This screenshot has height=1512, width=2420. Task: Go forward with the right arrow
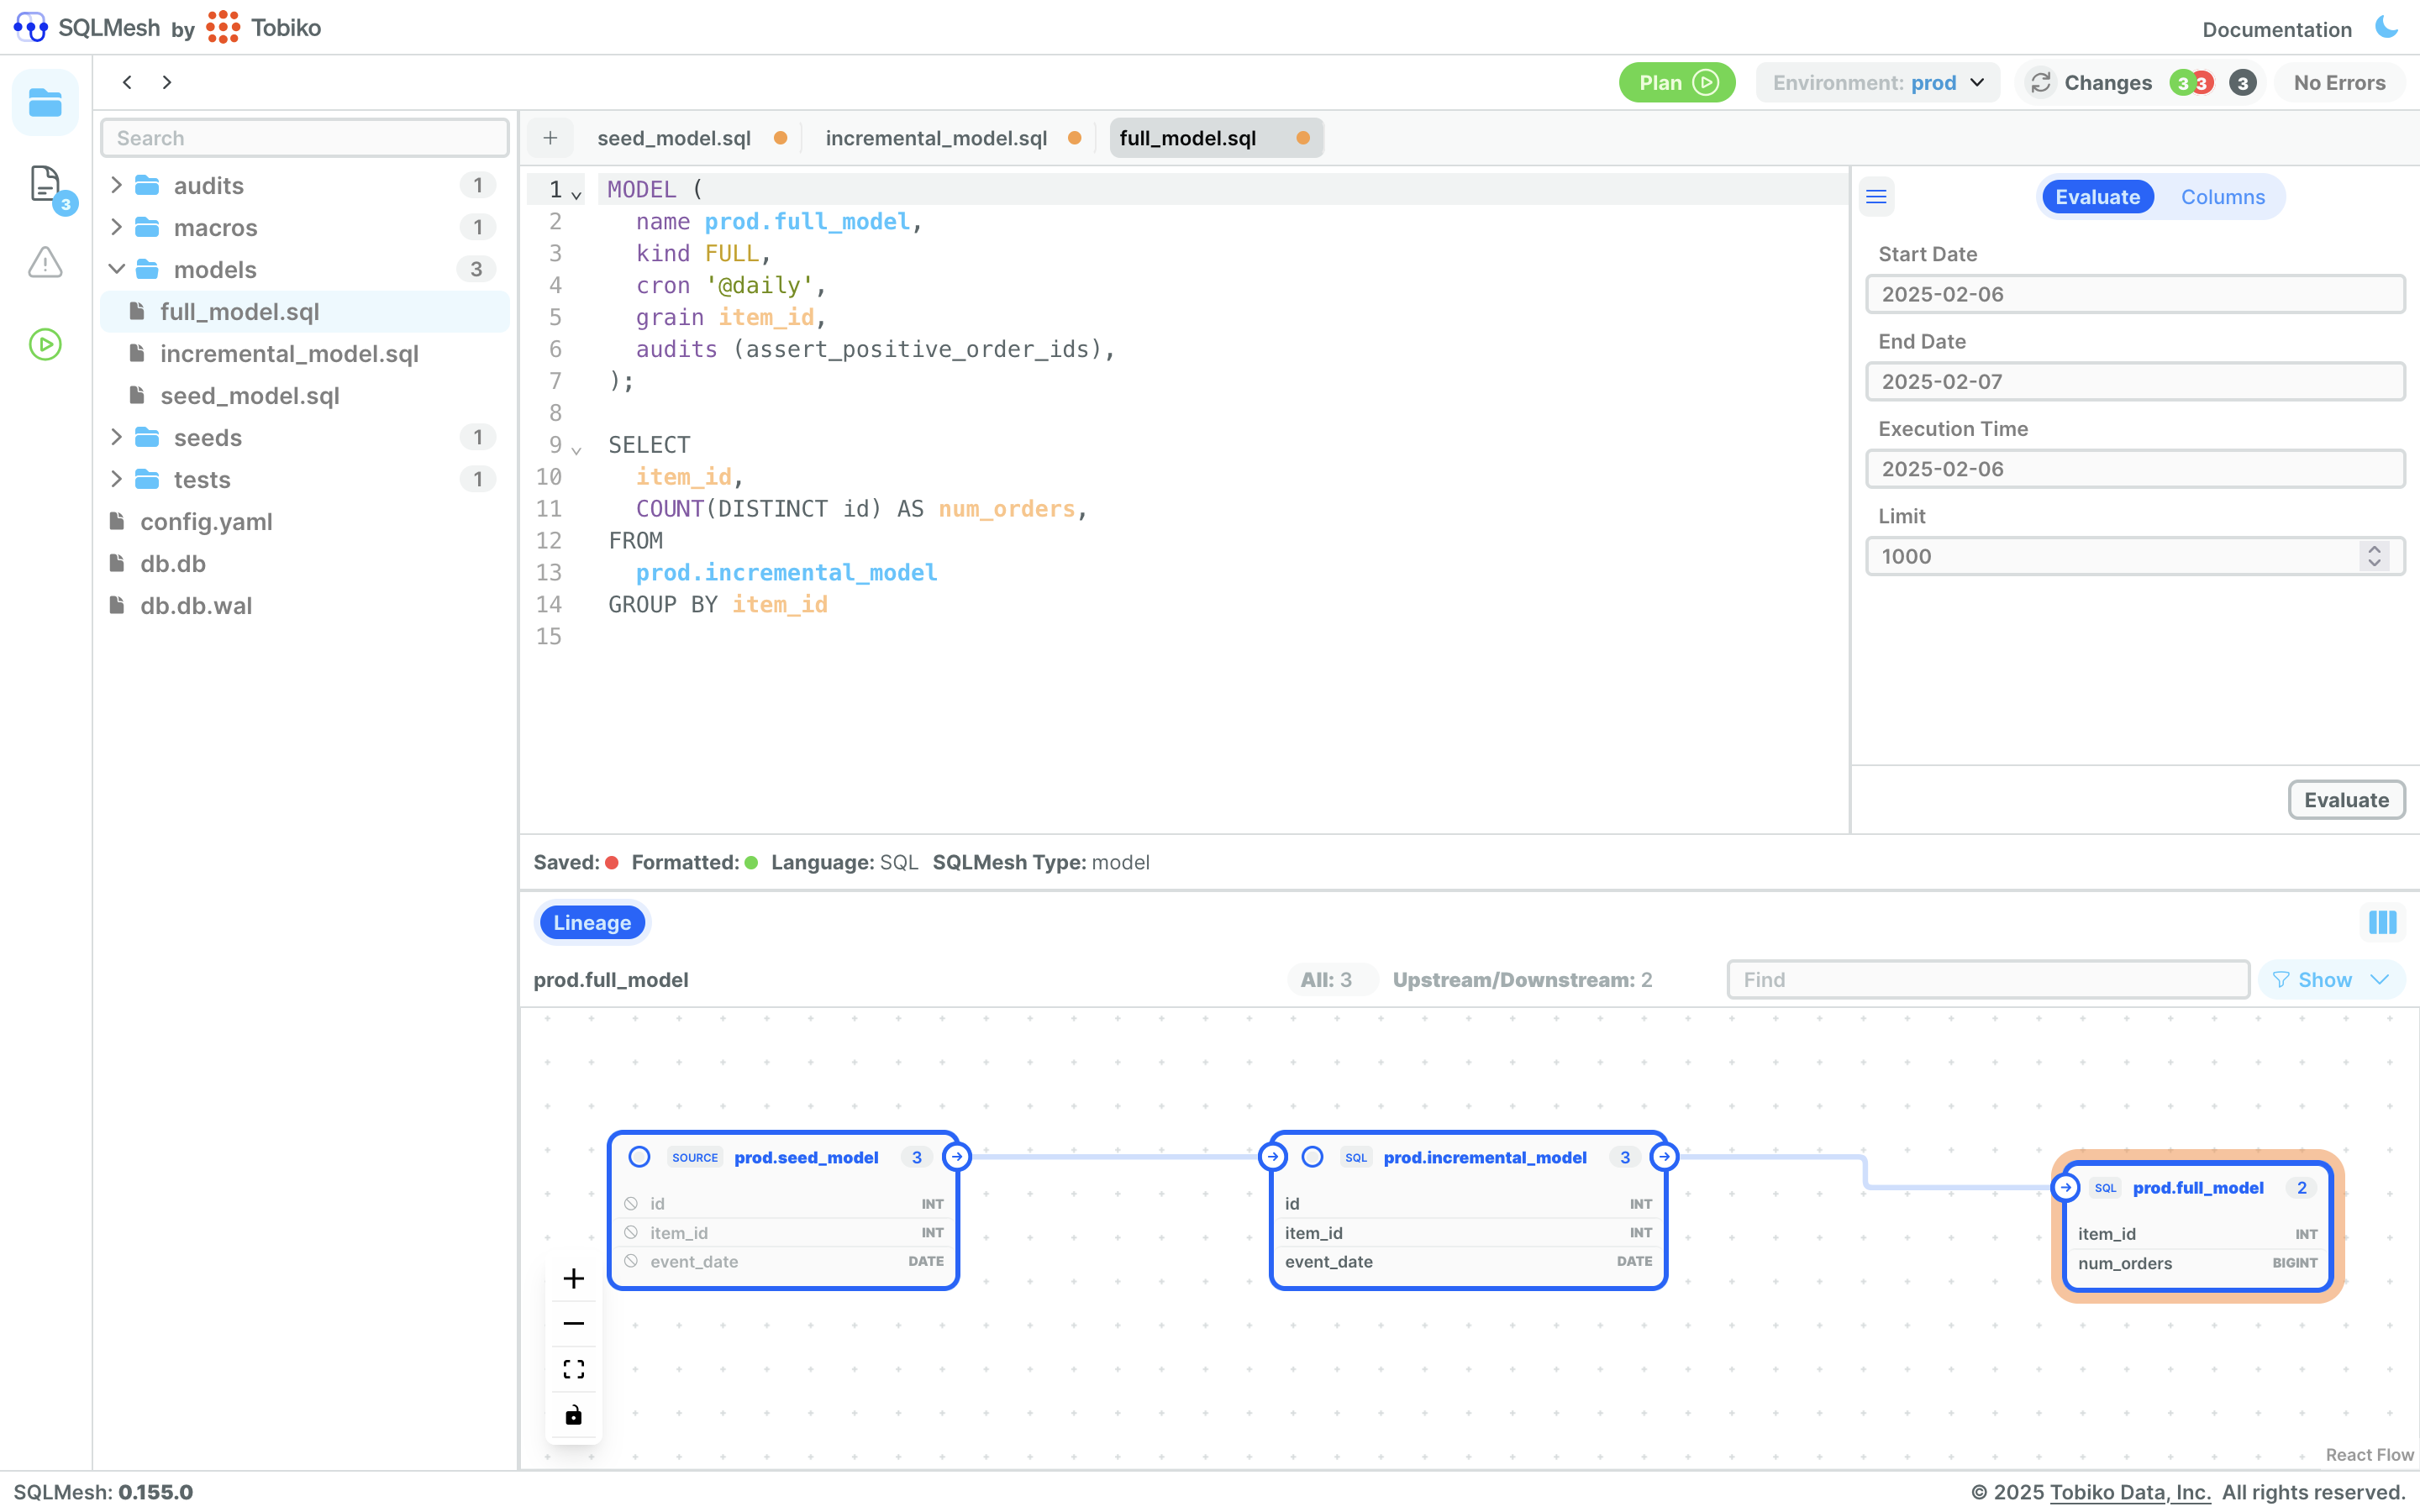click(x=166, y=82)
